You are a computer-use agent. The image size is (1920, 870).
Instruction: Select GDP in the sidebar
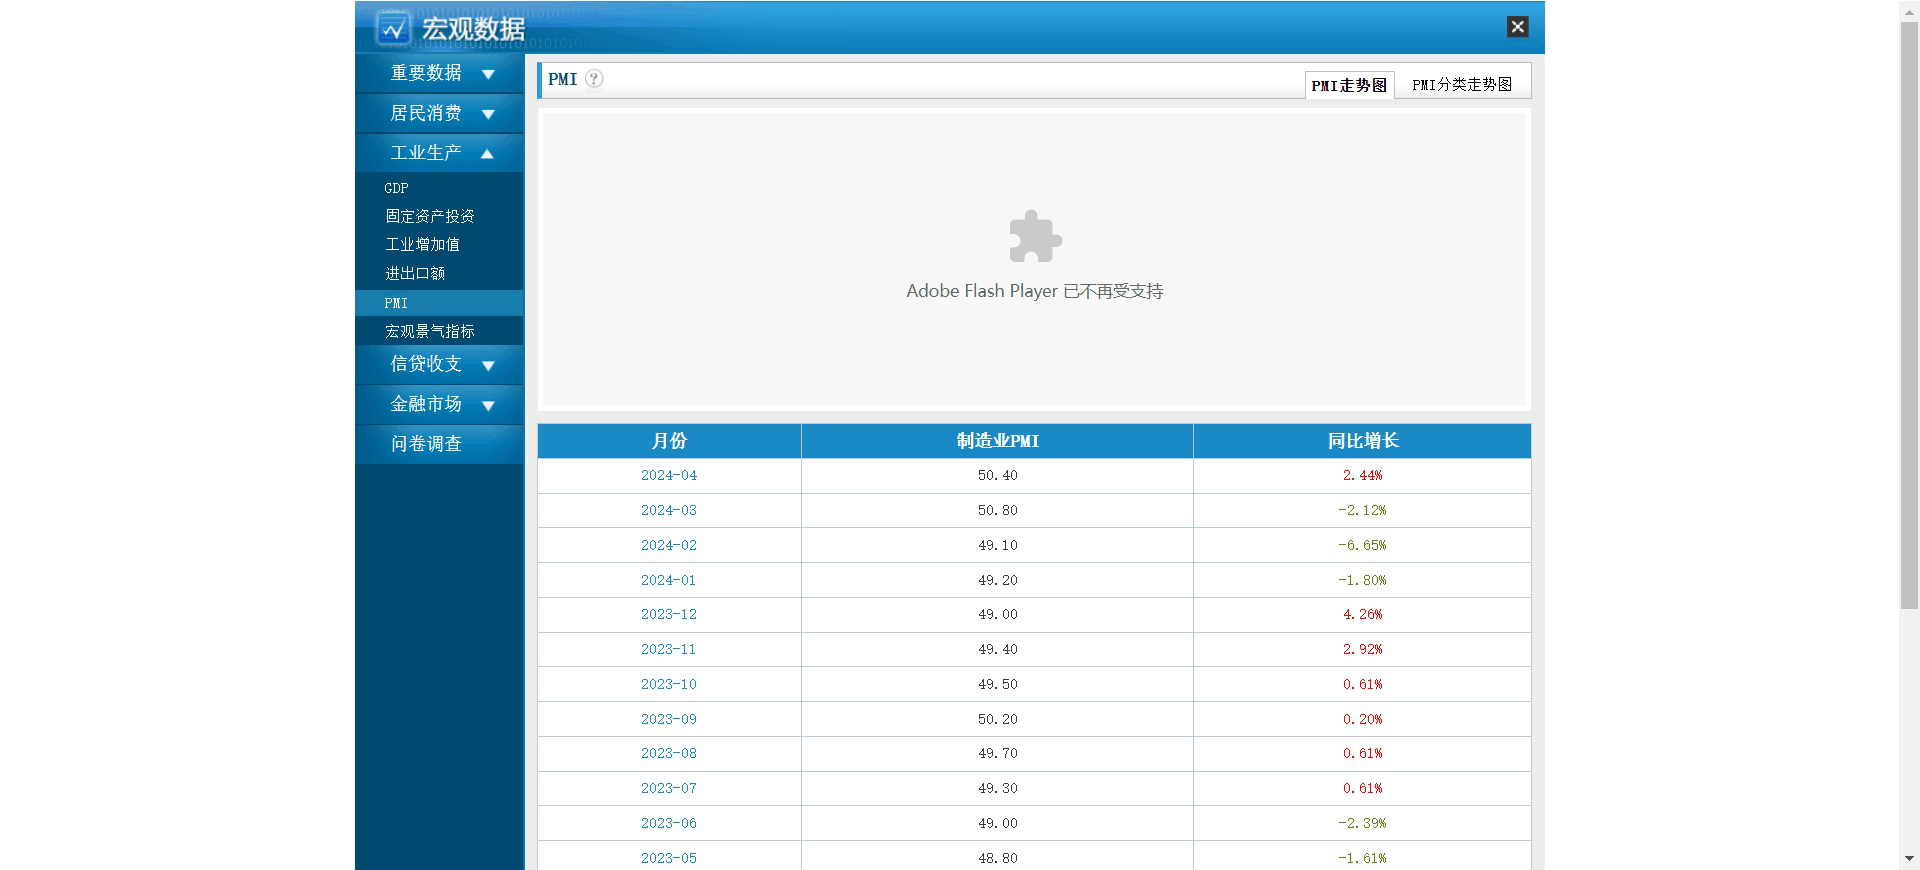point(396,188)
